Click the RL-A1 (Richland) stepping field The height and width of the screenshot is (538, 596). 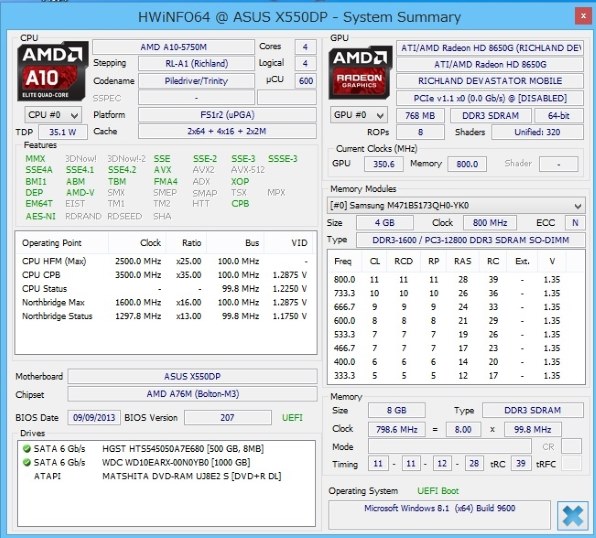tap(196, 63)
